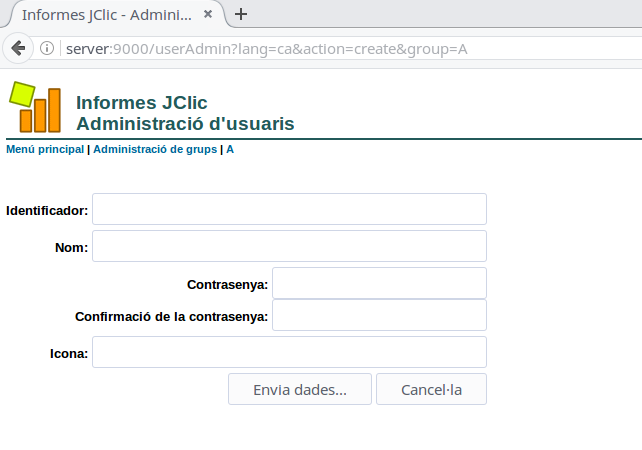Open group A breadcrumb link
The width and height of the screenshot is (642, 450).
(x=230, y=149)
